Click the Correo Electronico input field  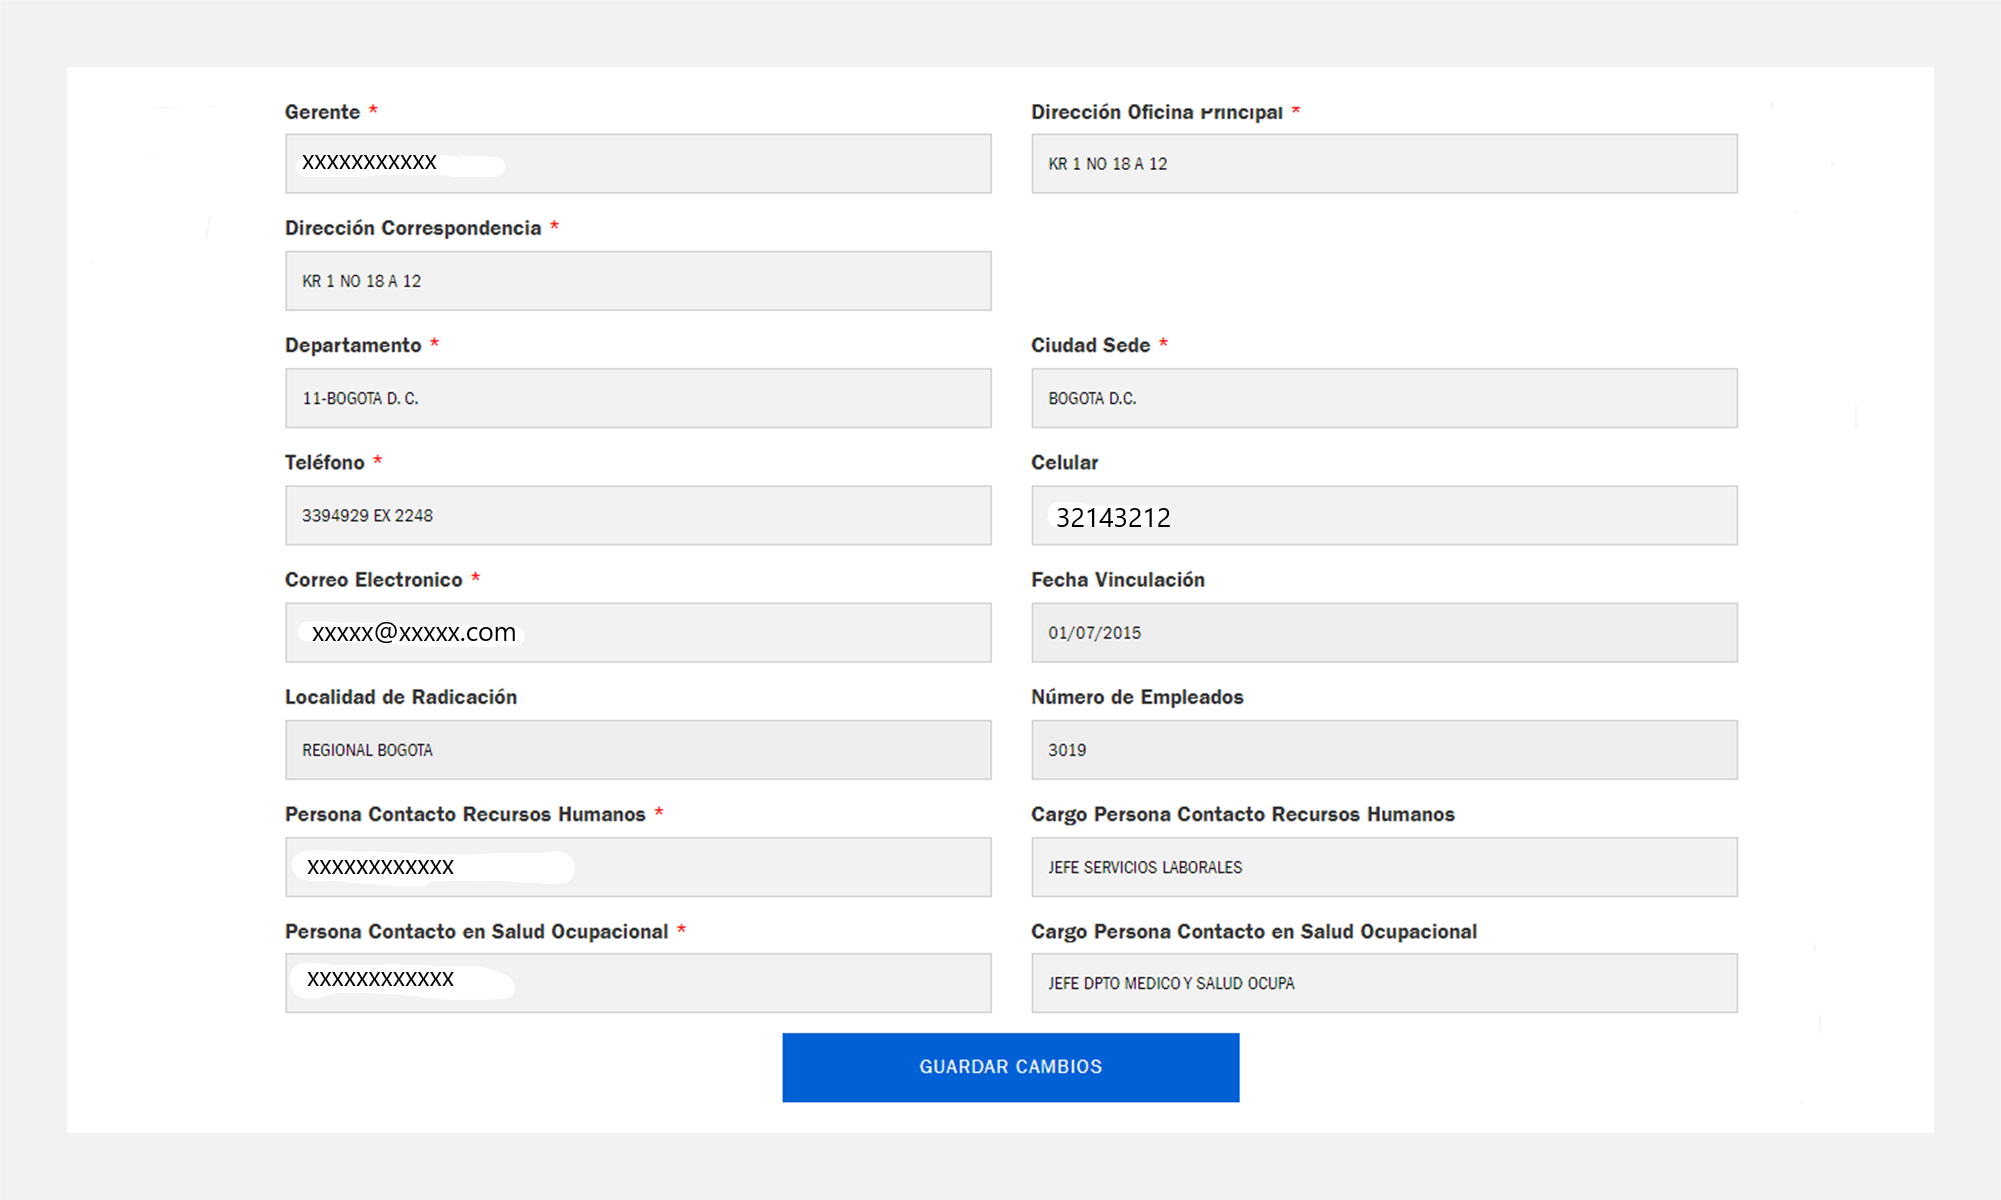pyautogui.click(x=638, y=632)
